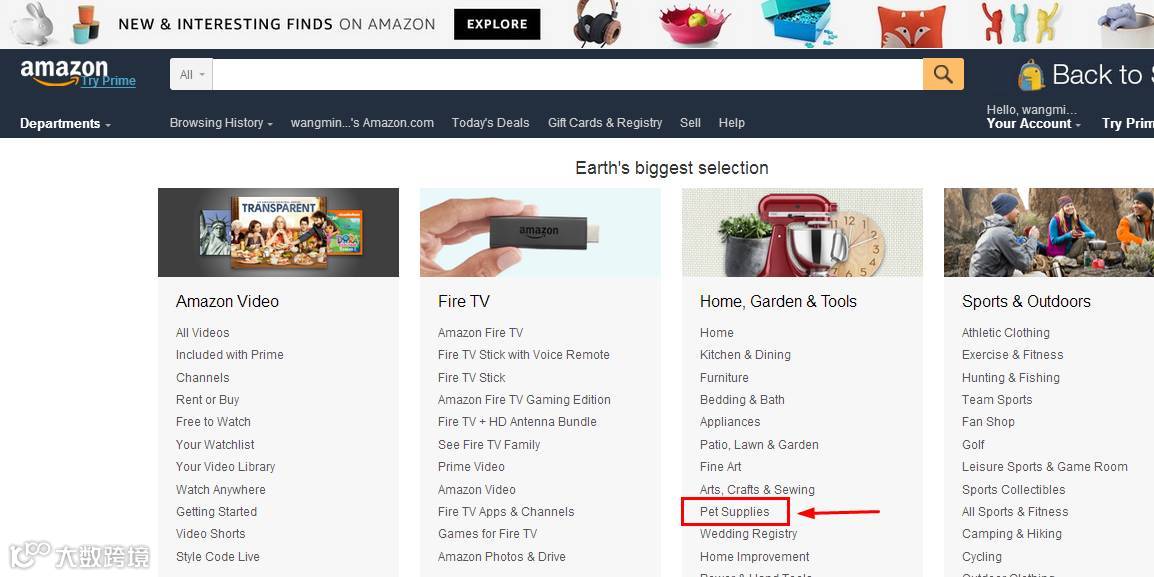1154x577 pixels.
Task: Click the backpack Back to School icon
Action: (x=1031, y=75)
